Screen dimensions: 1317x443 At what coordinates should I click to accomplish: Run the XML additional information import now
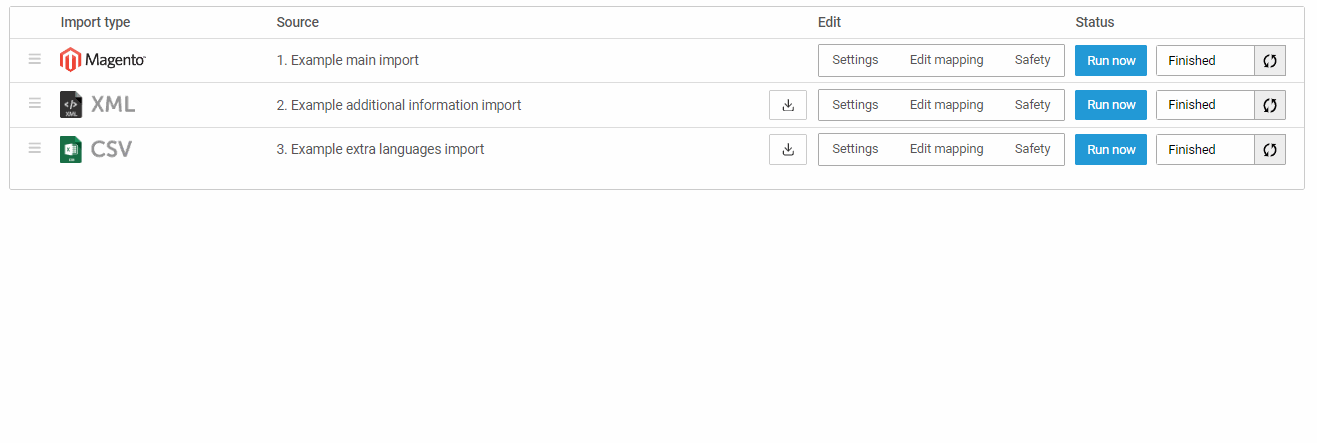click(x=1111, y=105)
